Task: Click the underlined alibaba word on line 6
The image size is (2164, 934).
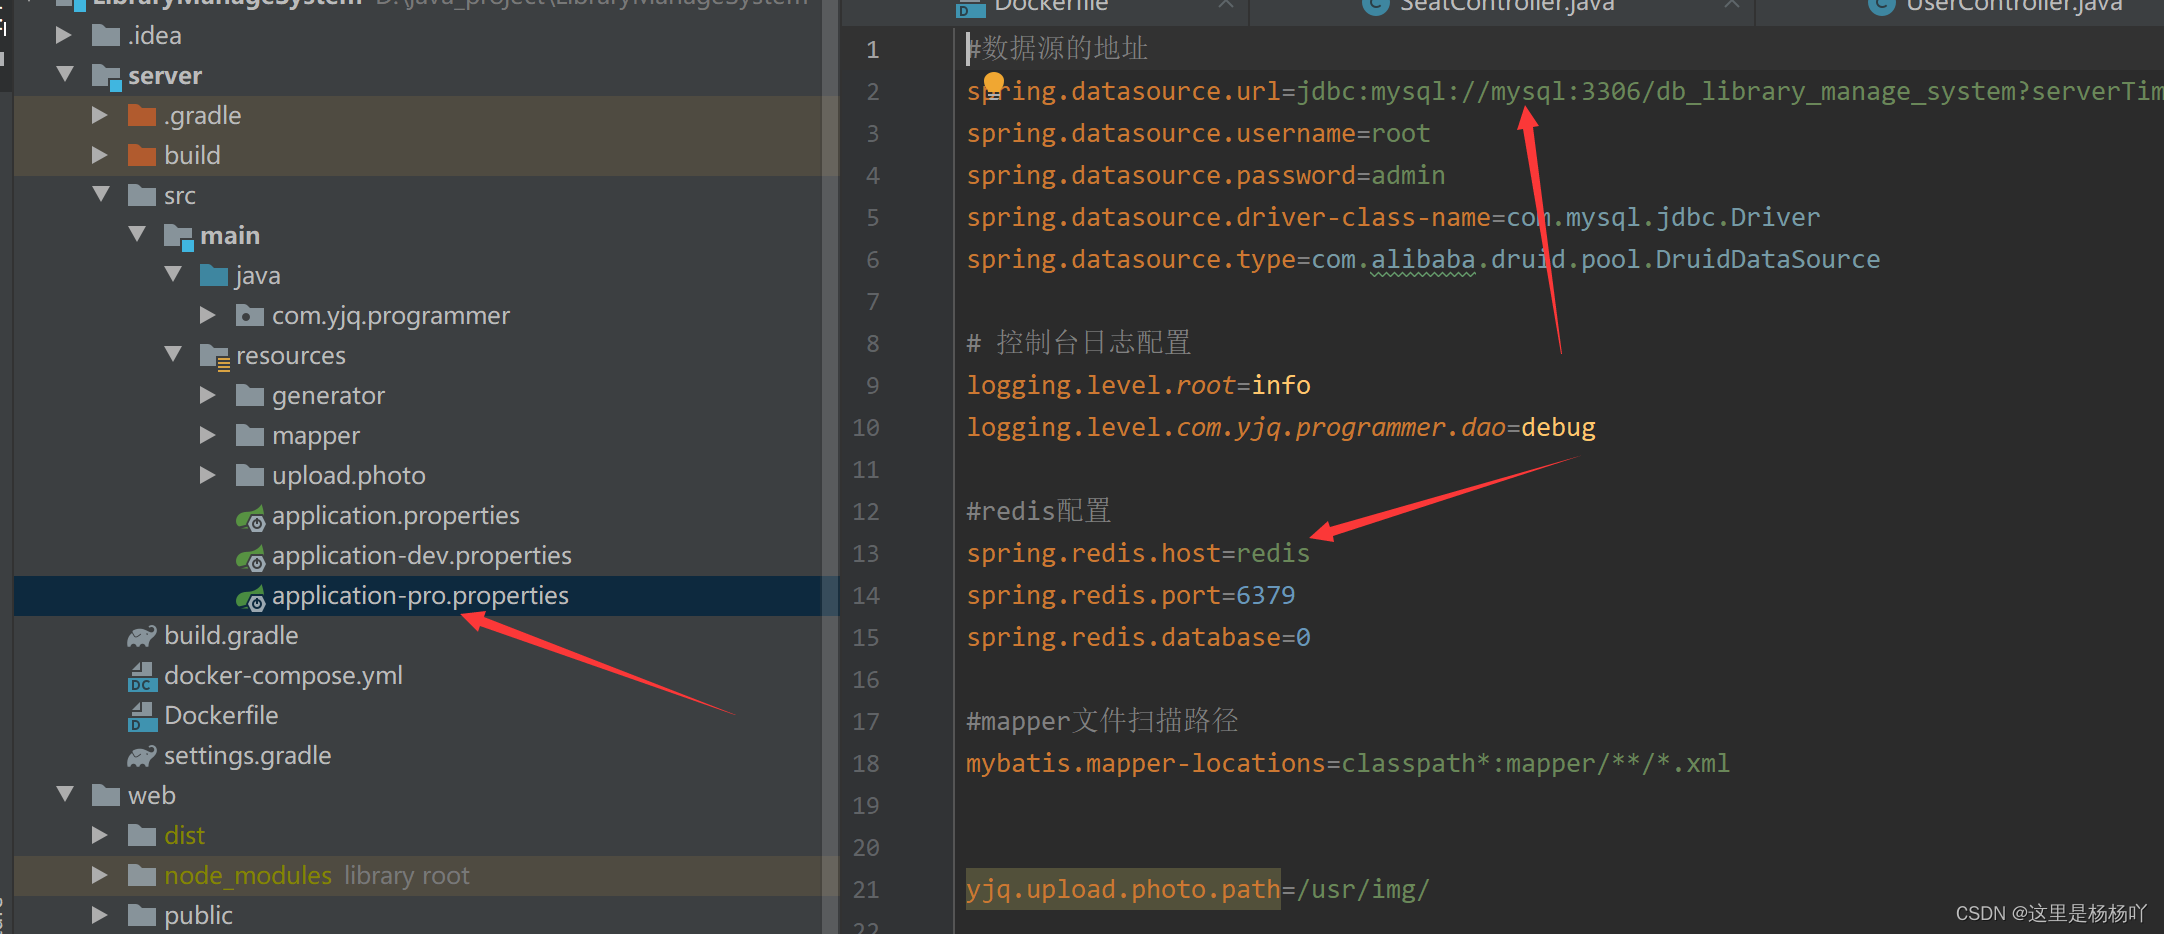Action: (1423, 259)
